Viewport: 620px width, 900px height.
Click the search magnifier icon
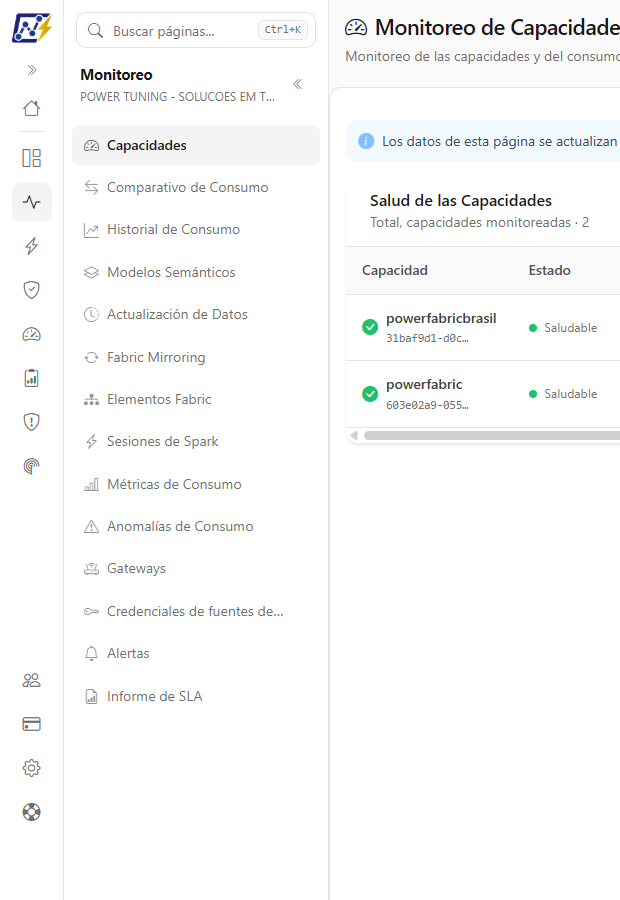pos(95,30)
